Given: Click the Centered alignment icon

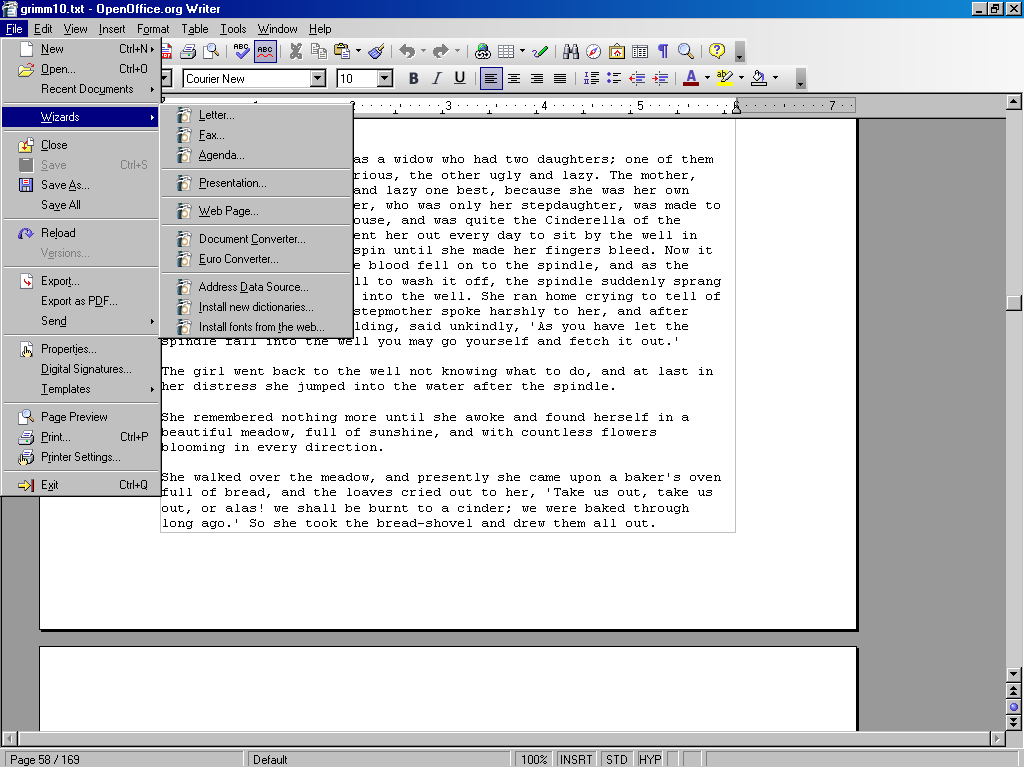Looking at the screenshot, I should (514, 78).
